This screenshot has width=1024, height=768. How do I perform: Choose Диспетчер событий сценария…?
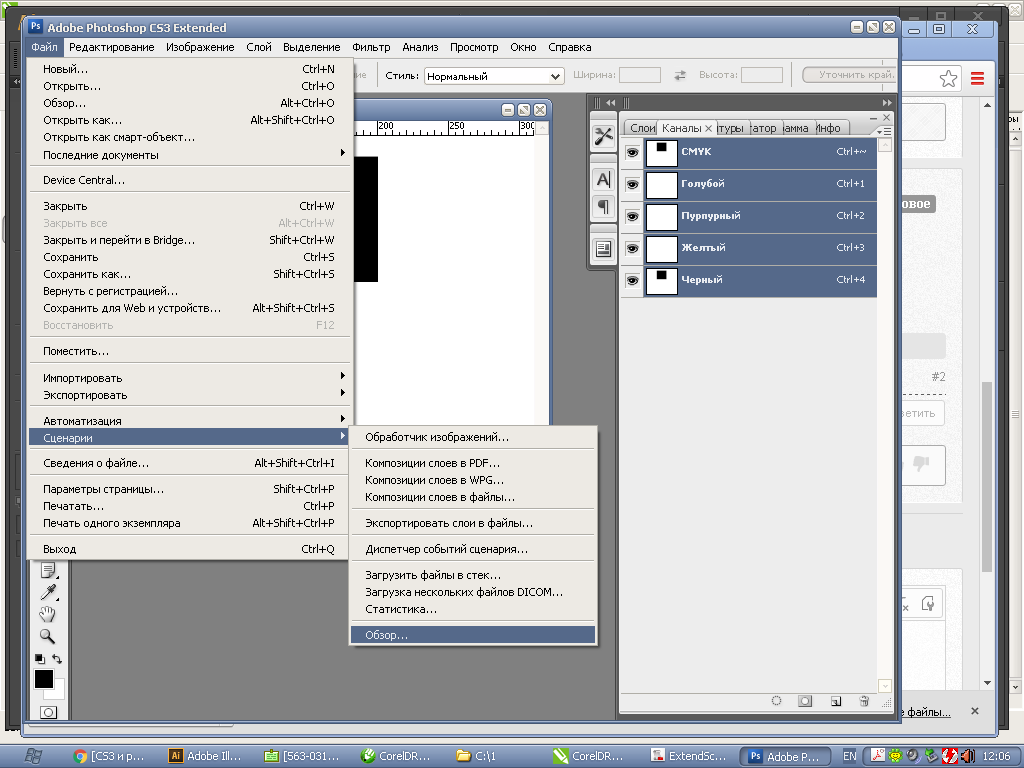(473, 549)
